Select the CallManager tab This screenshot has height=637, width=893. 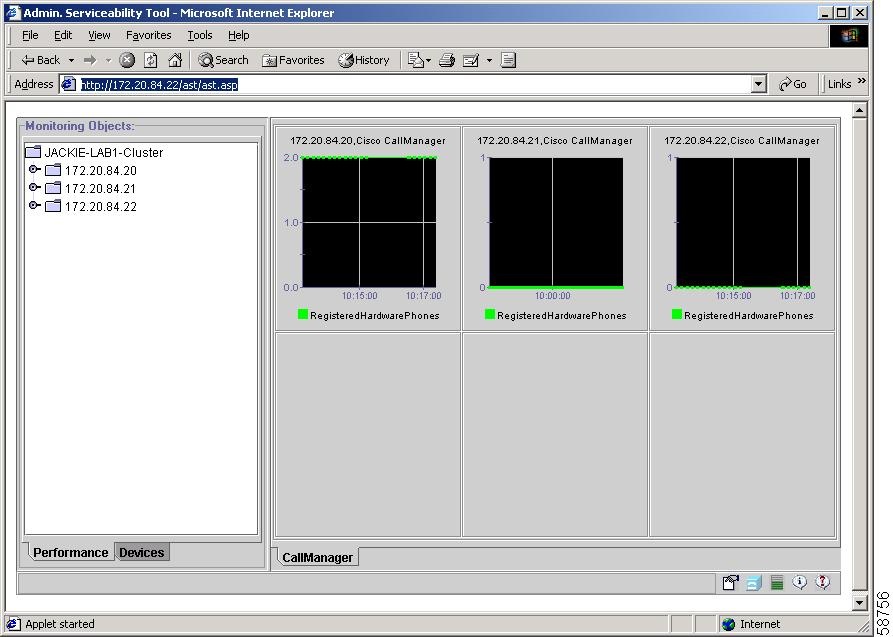click(x=317, y=557)
